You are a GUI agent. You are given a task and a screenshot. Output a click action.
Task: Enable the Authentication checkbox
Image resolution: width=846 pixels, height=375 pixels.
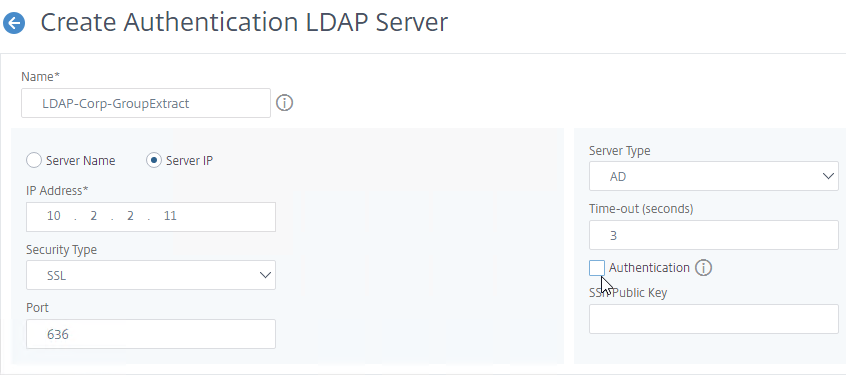tap(597, 268)
